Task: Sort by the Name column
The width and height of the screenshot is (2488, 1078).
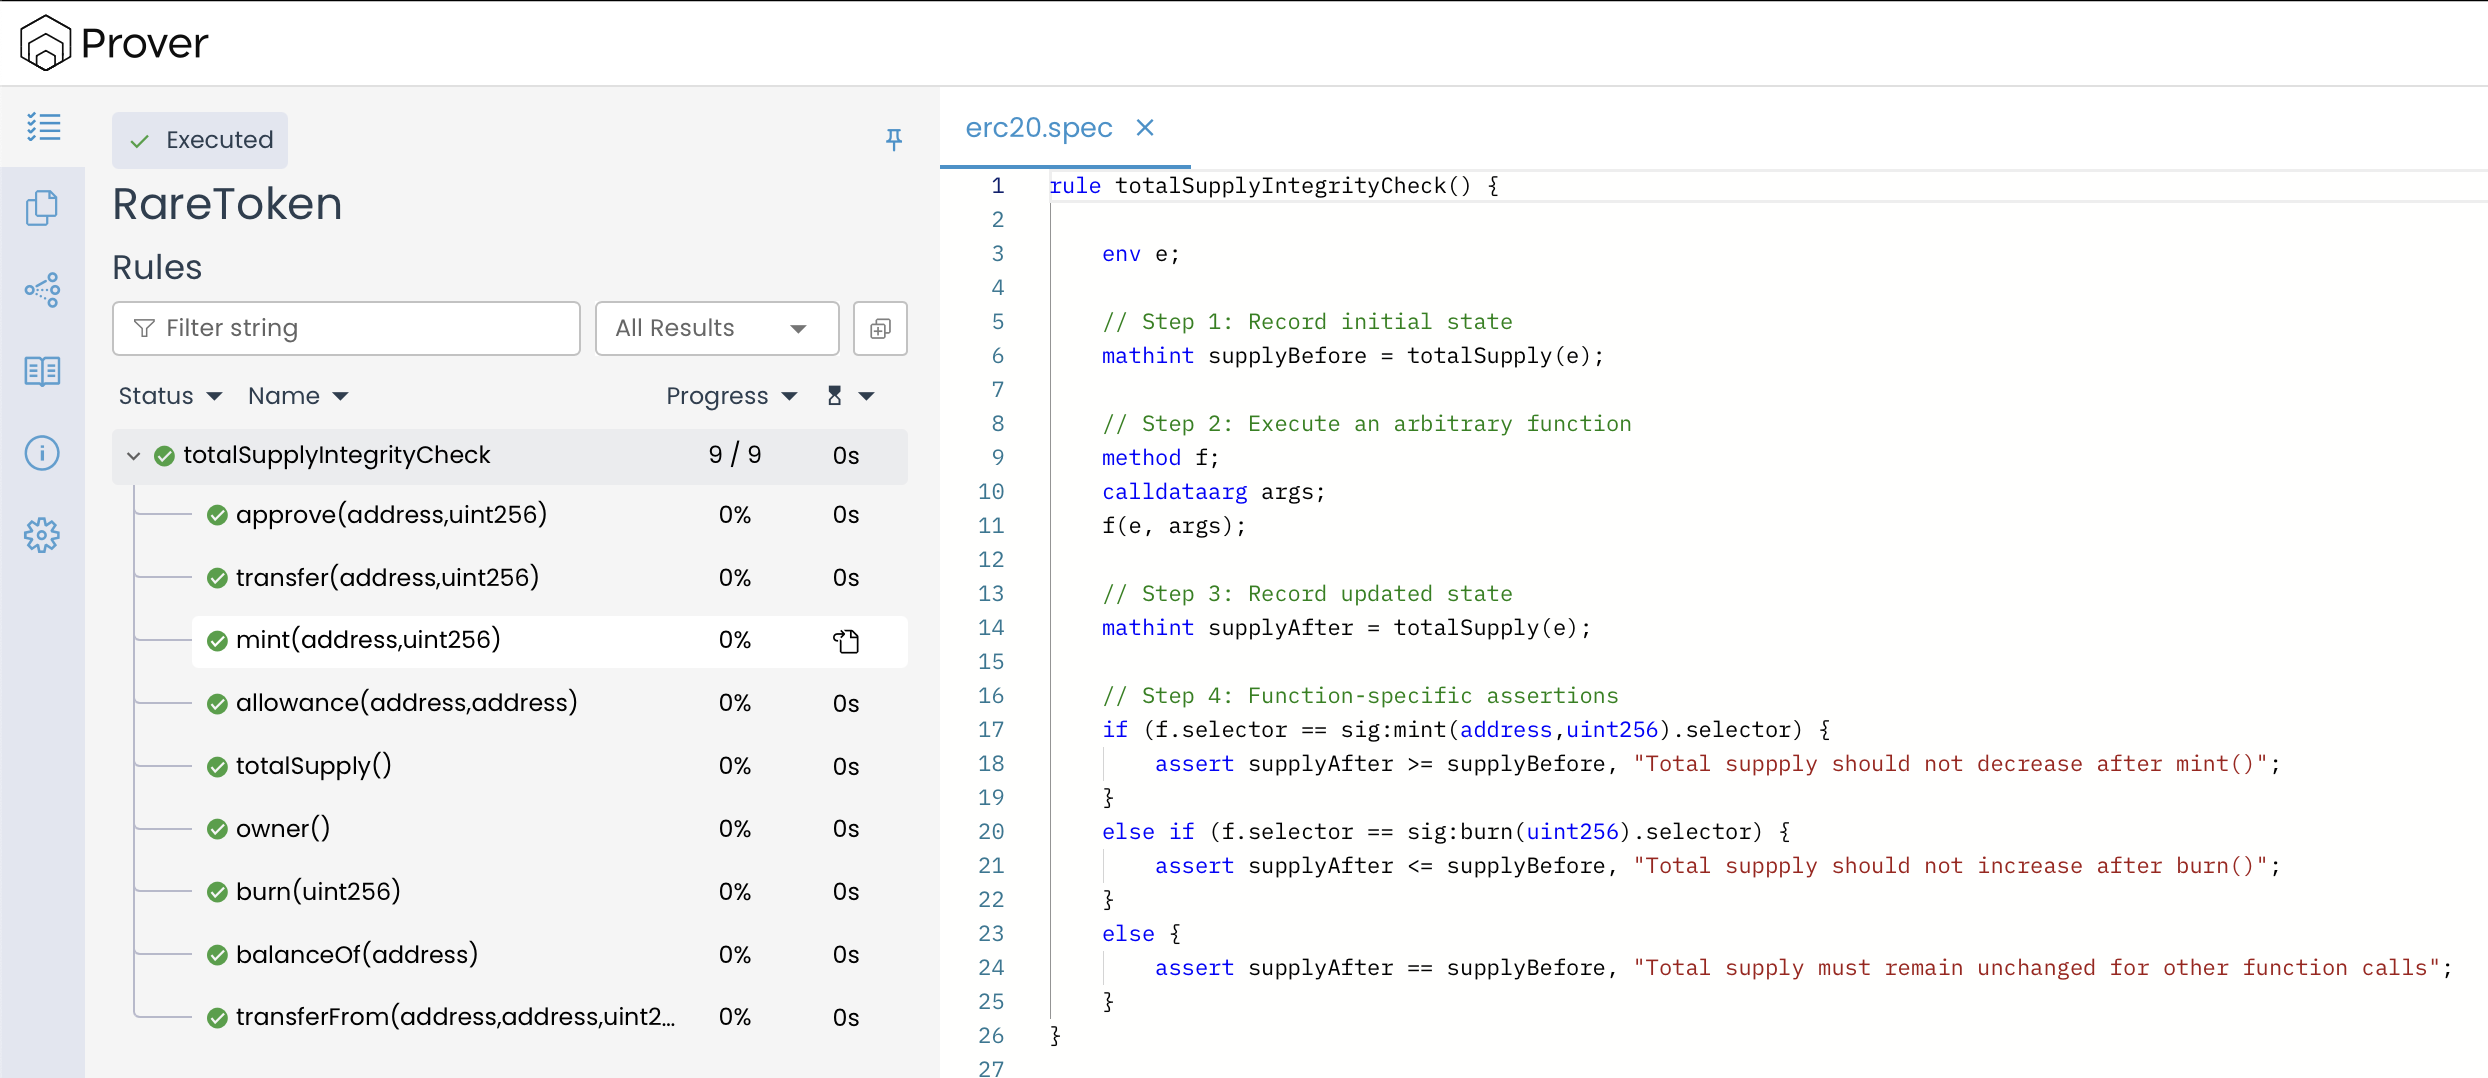Action: [297, 396]
